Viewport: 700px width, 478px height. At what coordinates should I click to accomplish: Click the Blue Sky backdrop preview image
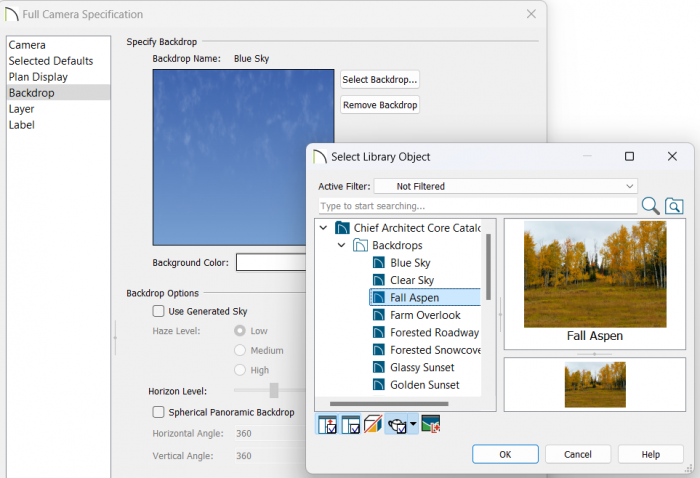point(243,157)
